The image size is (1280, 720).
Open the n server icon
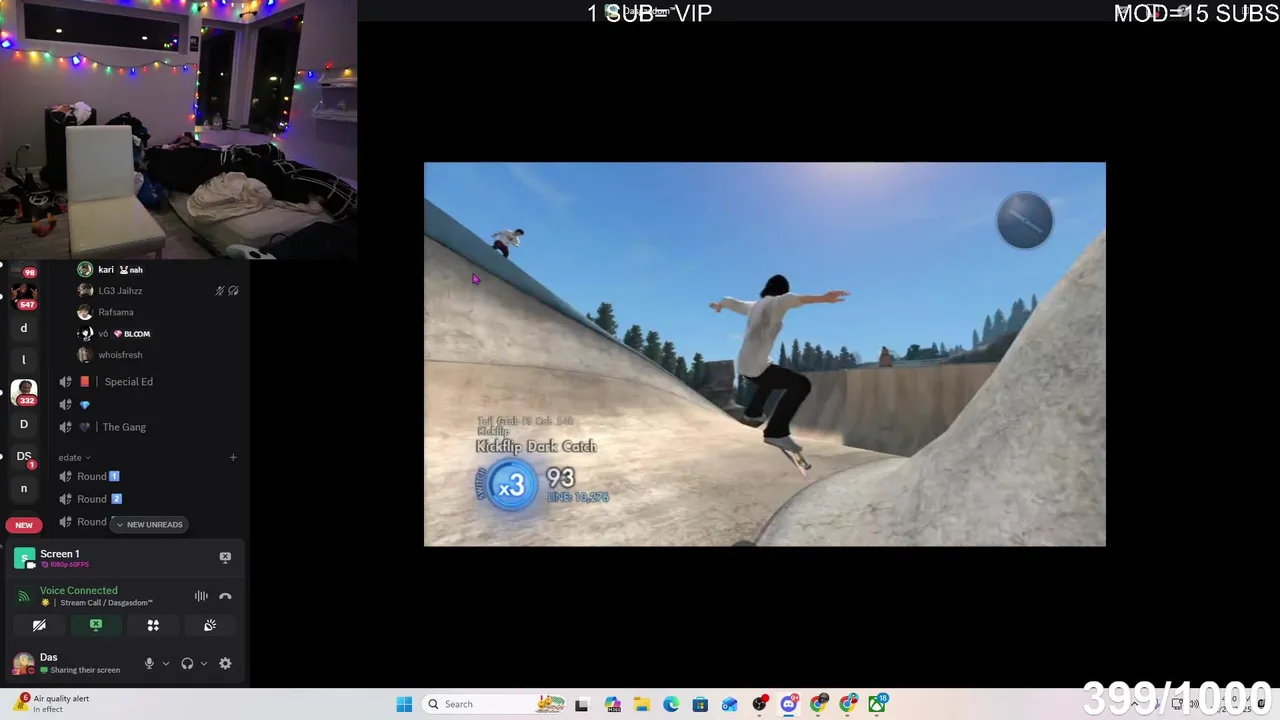(x=24, y=488)
